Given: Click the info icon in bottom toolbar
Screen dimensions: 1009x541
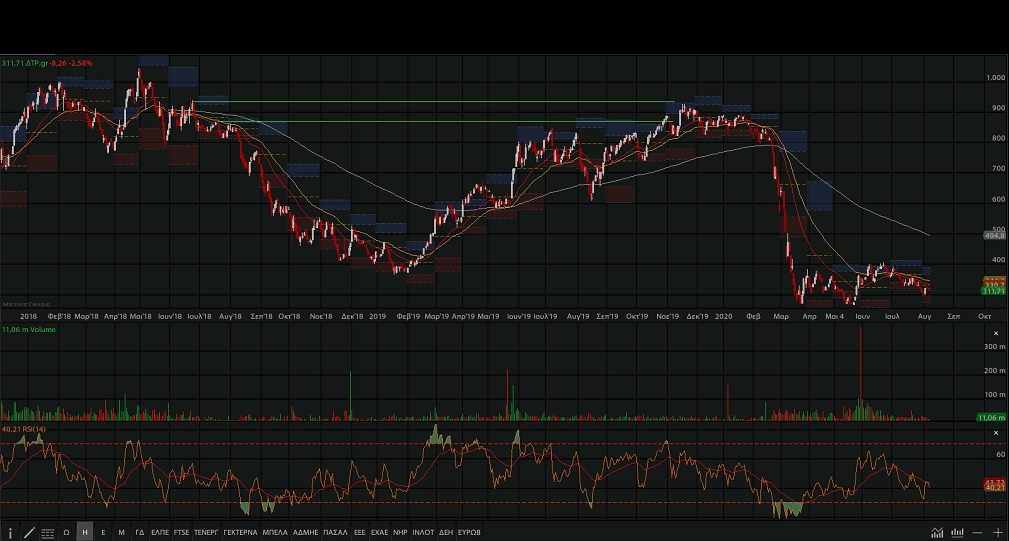Looking at the screenshot, I should pos(11,533).
